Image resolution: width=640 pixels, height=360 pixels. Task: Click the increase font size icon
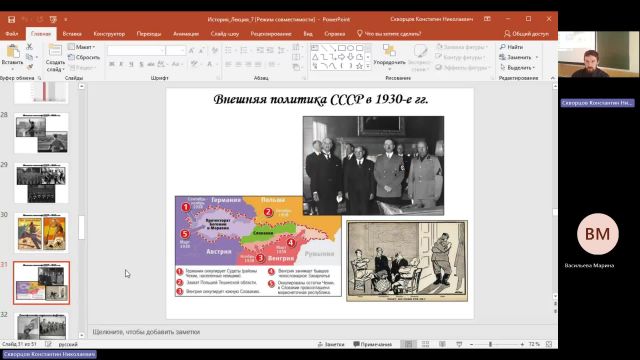[x=191, y=50]
